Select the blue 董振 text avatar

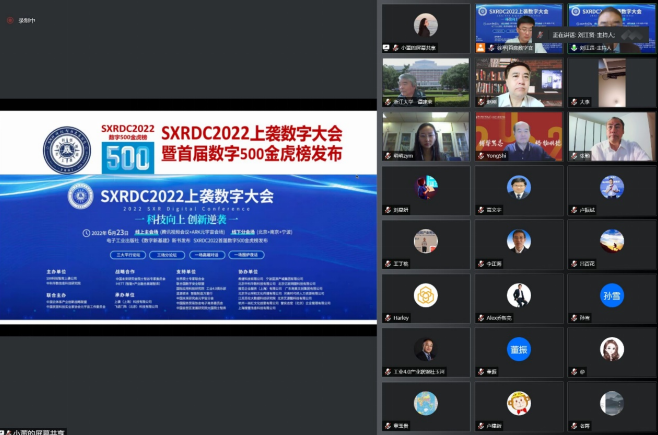click(x=519, y=349)
